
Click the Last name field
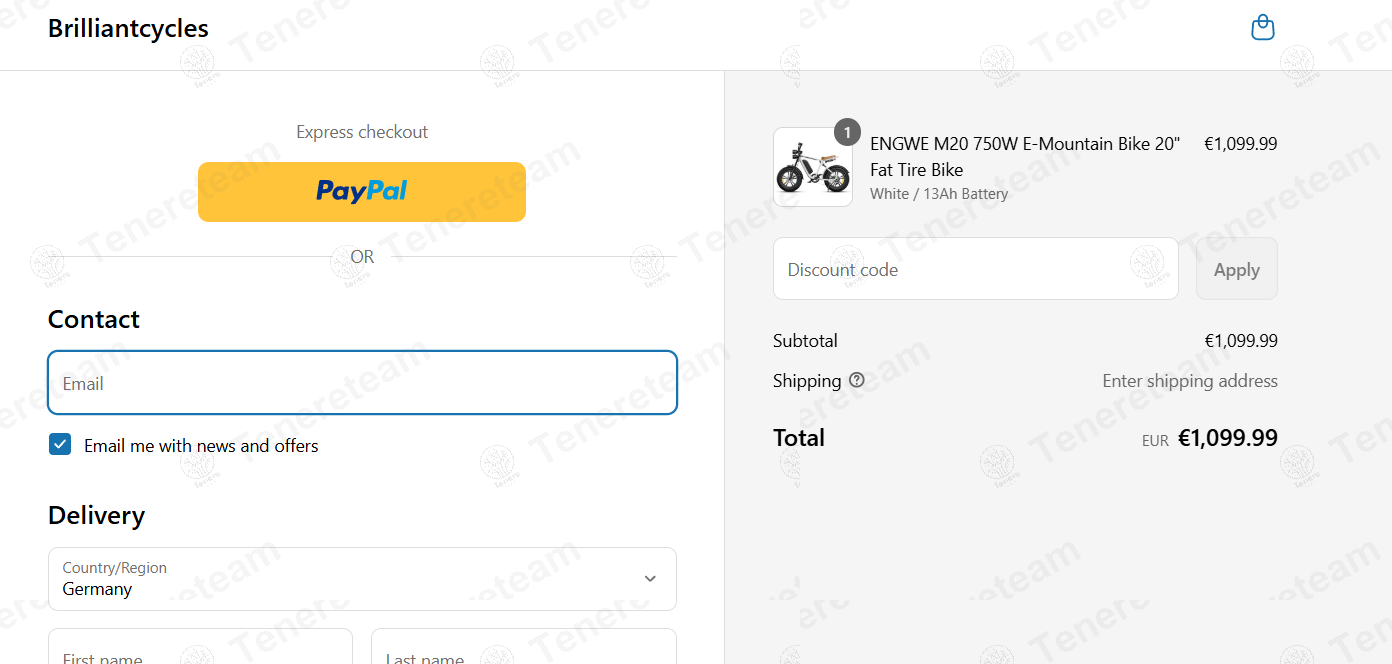[x=524, y=647]
